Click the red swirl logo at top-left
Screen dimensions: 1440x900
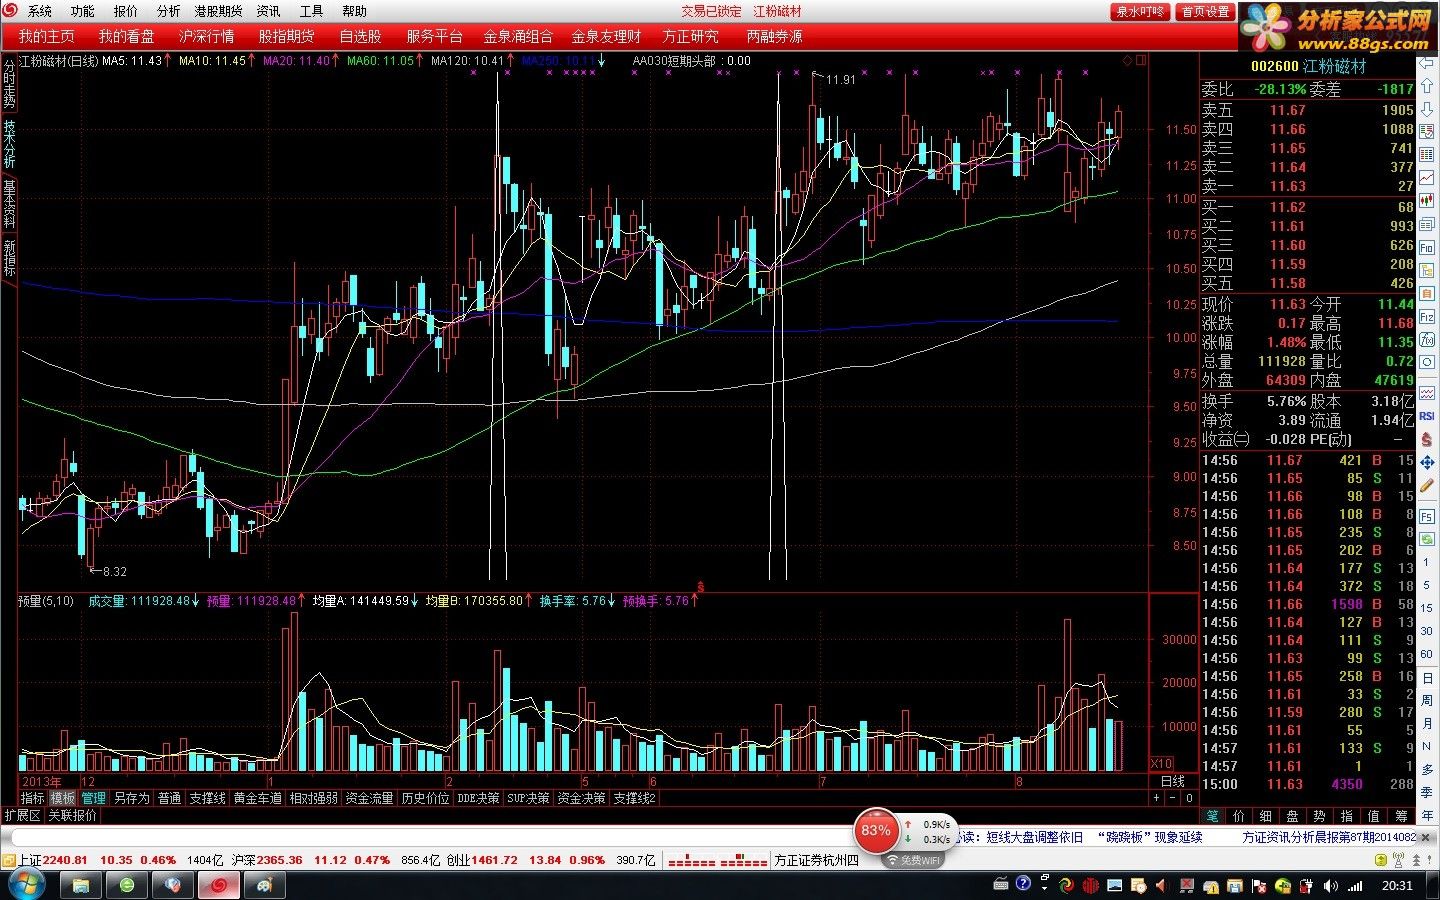10,11
